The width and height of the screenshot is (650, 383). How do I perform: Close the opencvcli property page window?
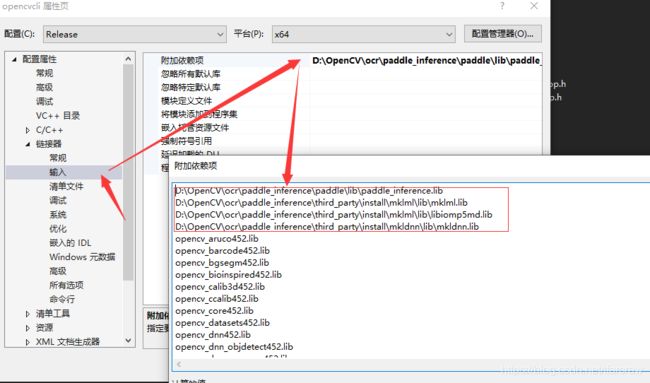(534, 6)
